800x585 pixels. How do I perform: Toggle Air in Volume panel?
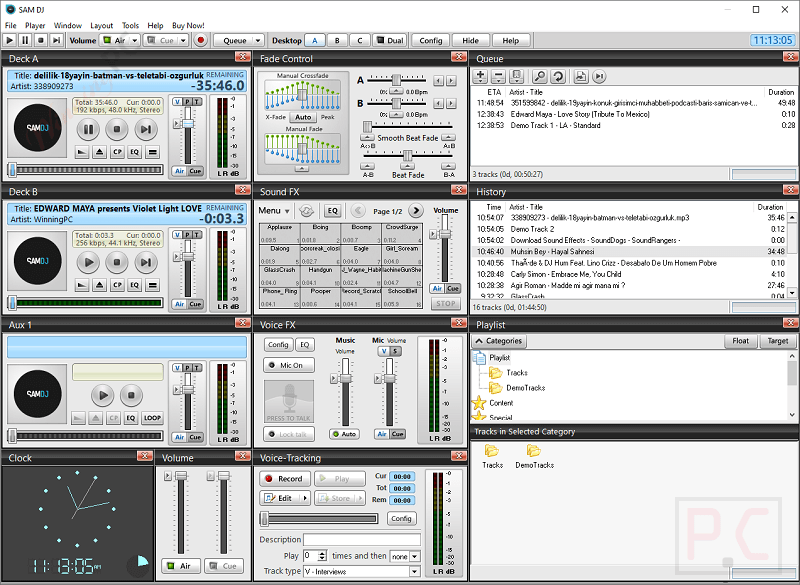pos(181,566)
